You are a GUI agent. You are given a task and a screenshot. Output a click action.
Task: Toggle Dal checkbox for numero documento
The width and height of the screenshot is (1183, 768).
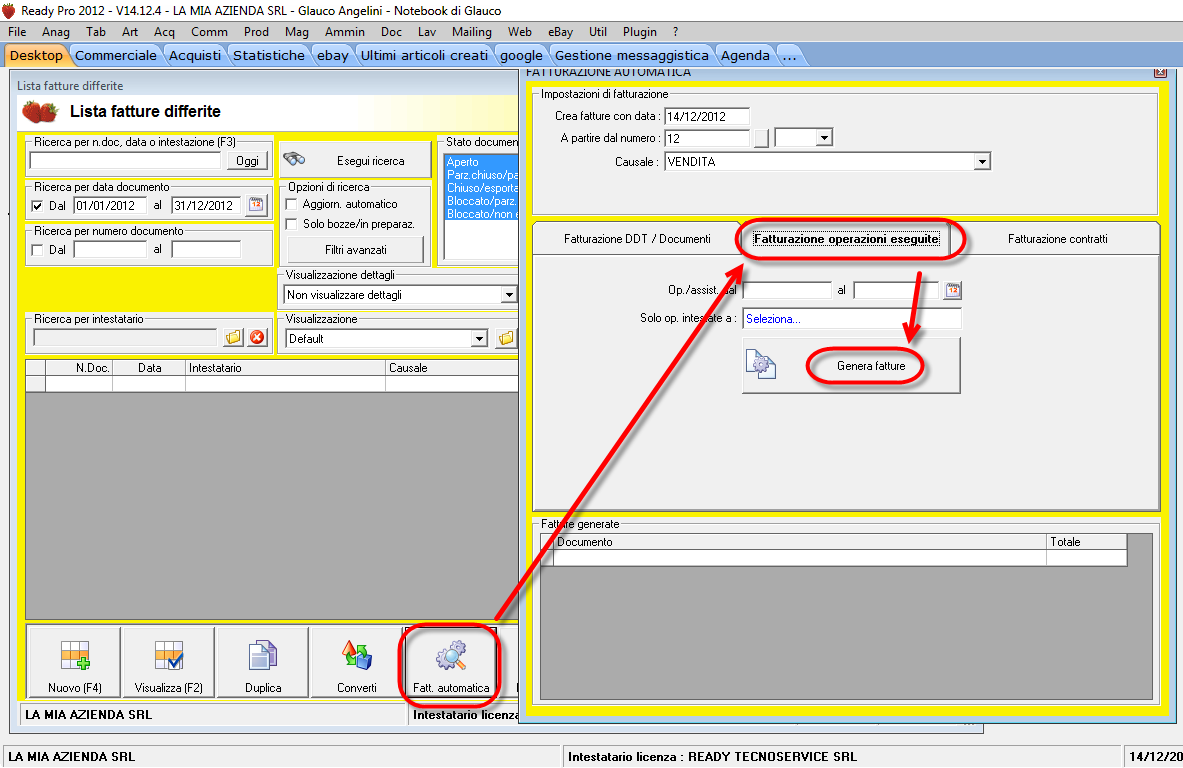37,250
